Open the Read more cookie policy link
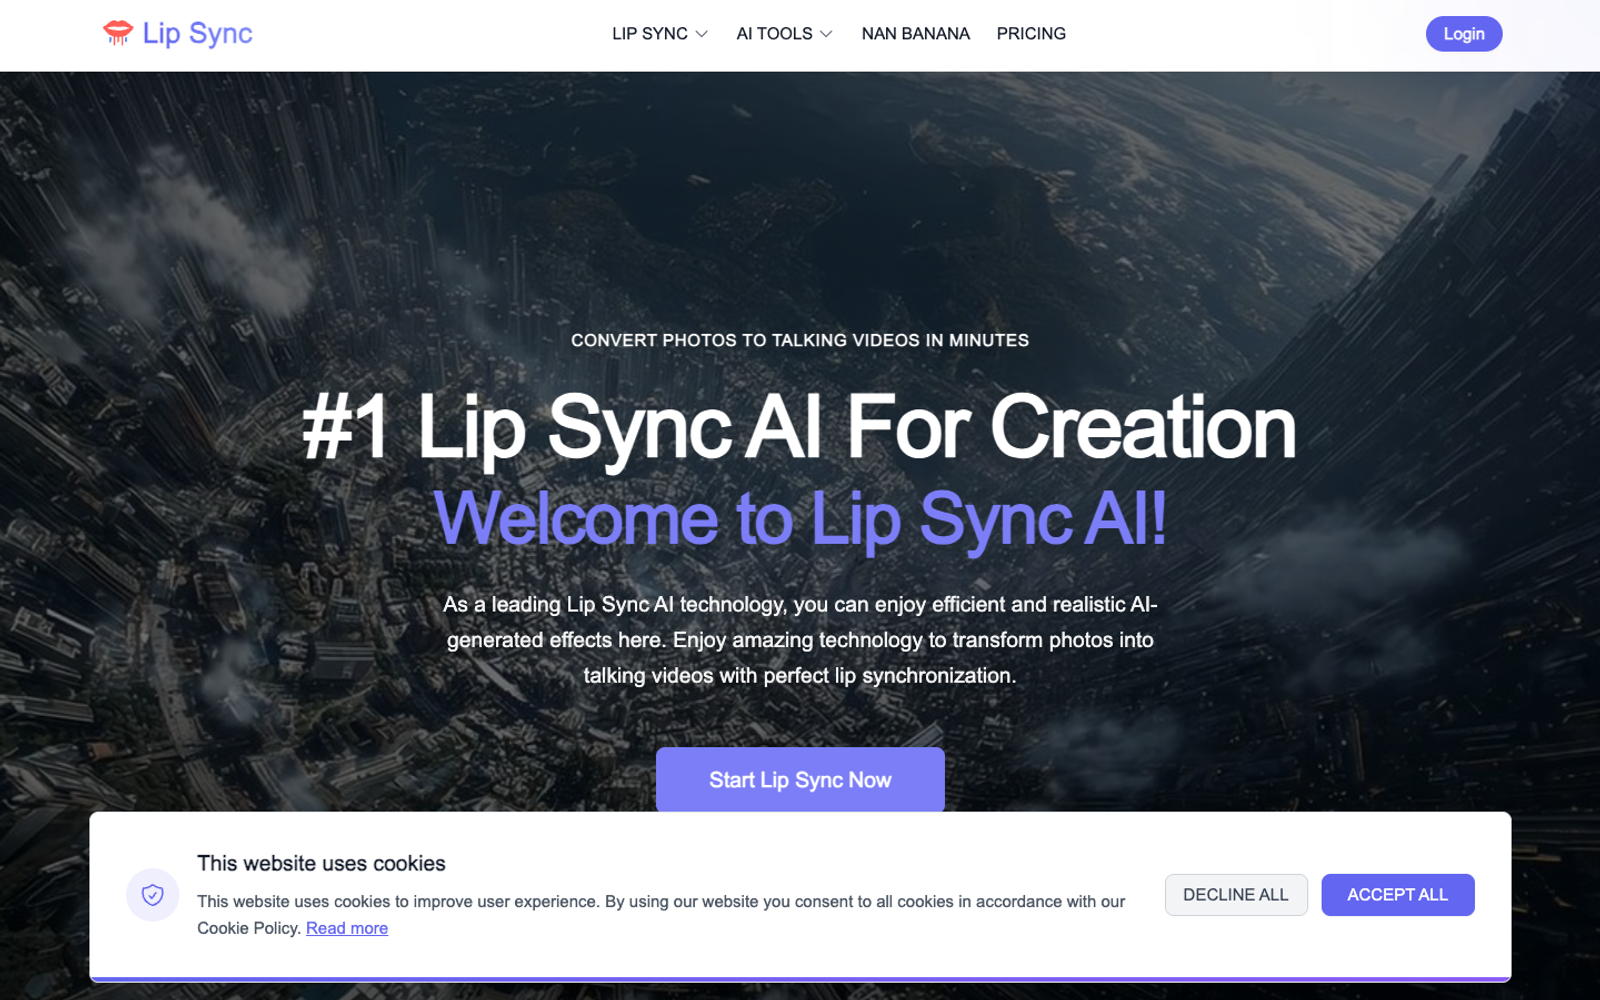 pyautogui.click(x=347, y=928)
